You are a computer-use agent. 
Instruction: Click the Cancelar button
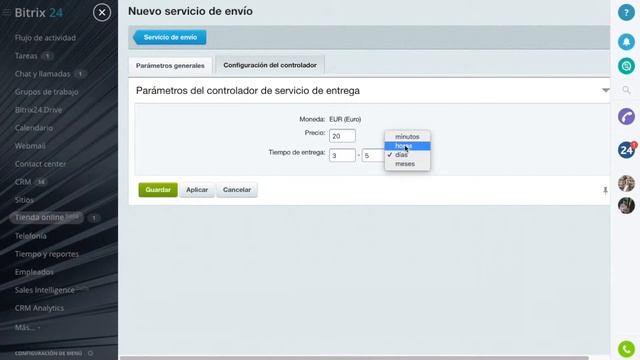(237, 190)
